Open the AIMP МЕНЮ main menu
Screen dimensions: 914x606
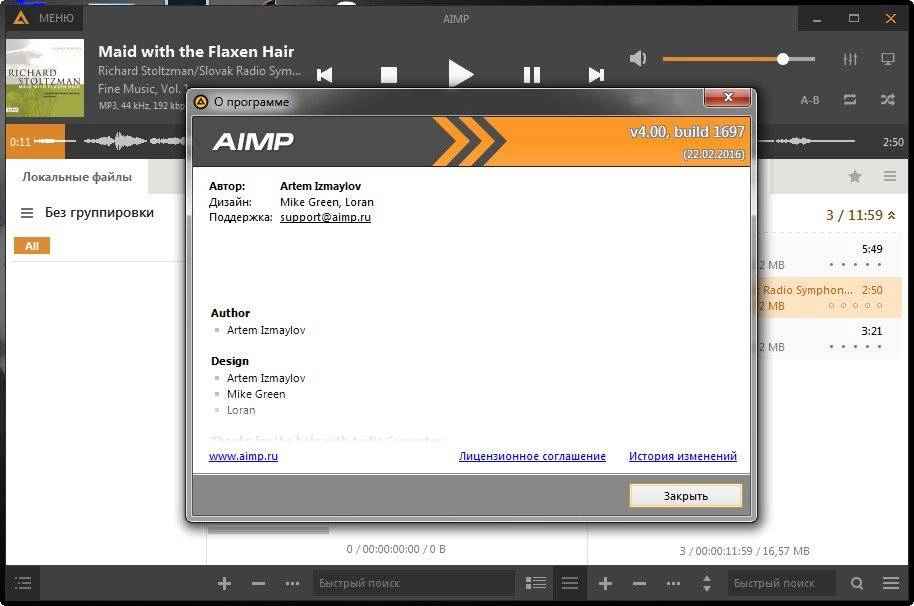(x=45, y=18)
